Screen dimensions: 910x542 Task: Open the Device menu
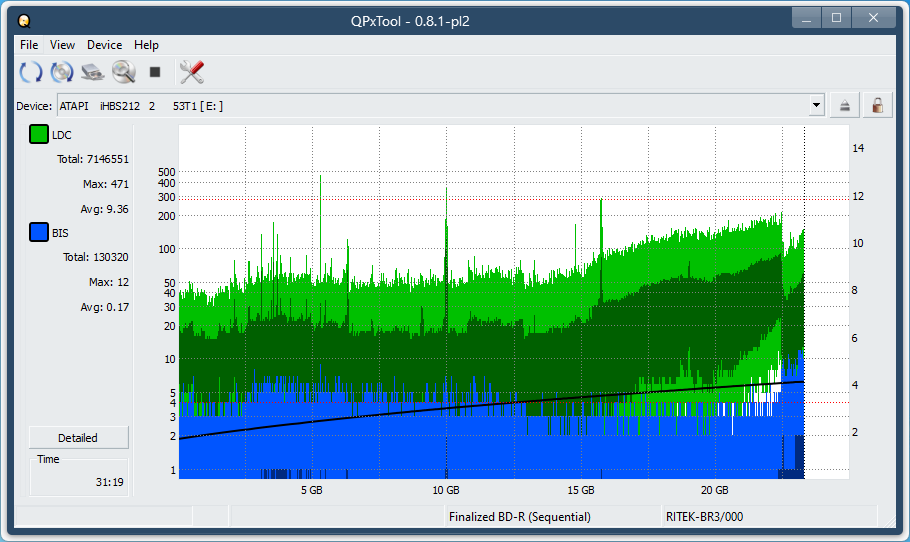[104, 45]
